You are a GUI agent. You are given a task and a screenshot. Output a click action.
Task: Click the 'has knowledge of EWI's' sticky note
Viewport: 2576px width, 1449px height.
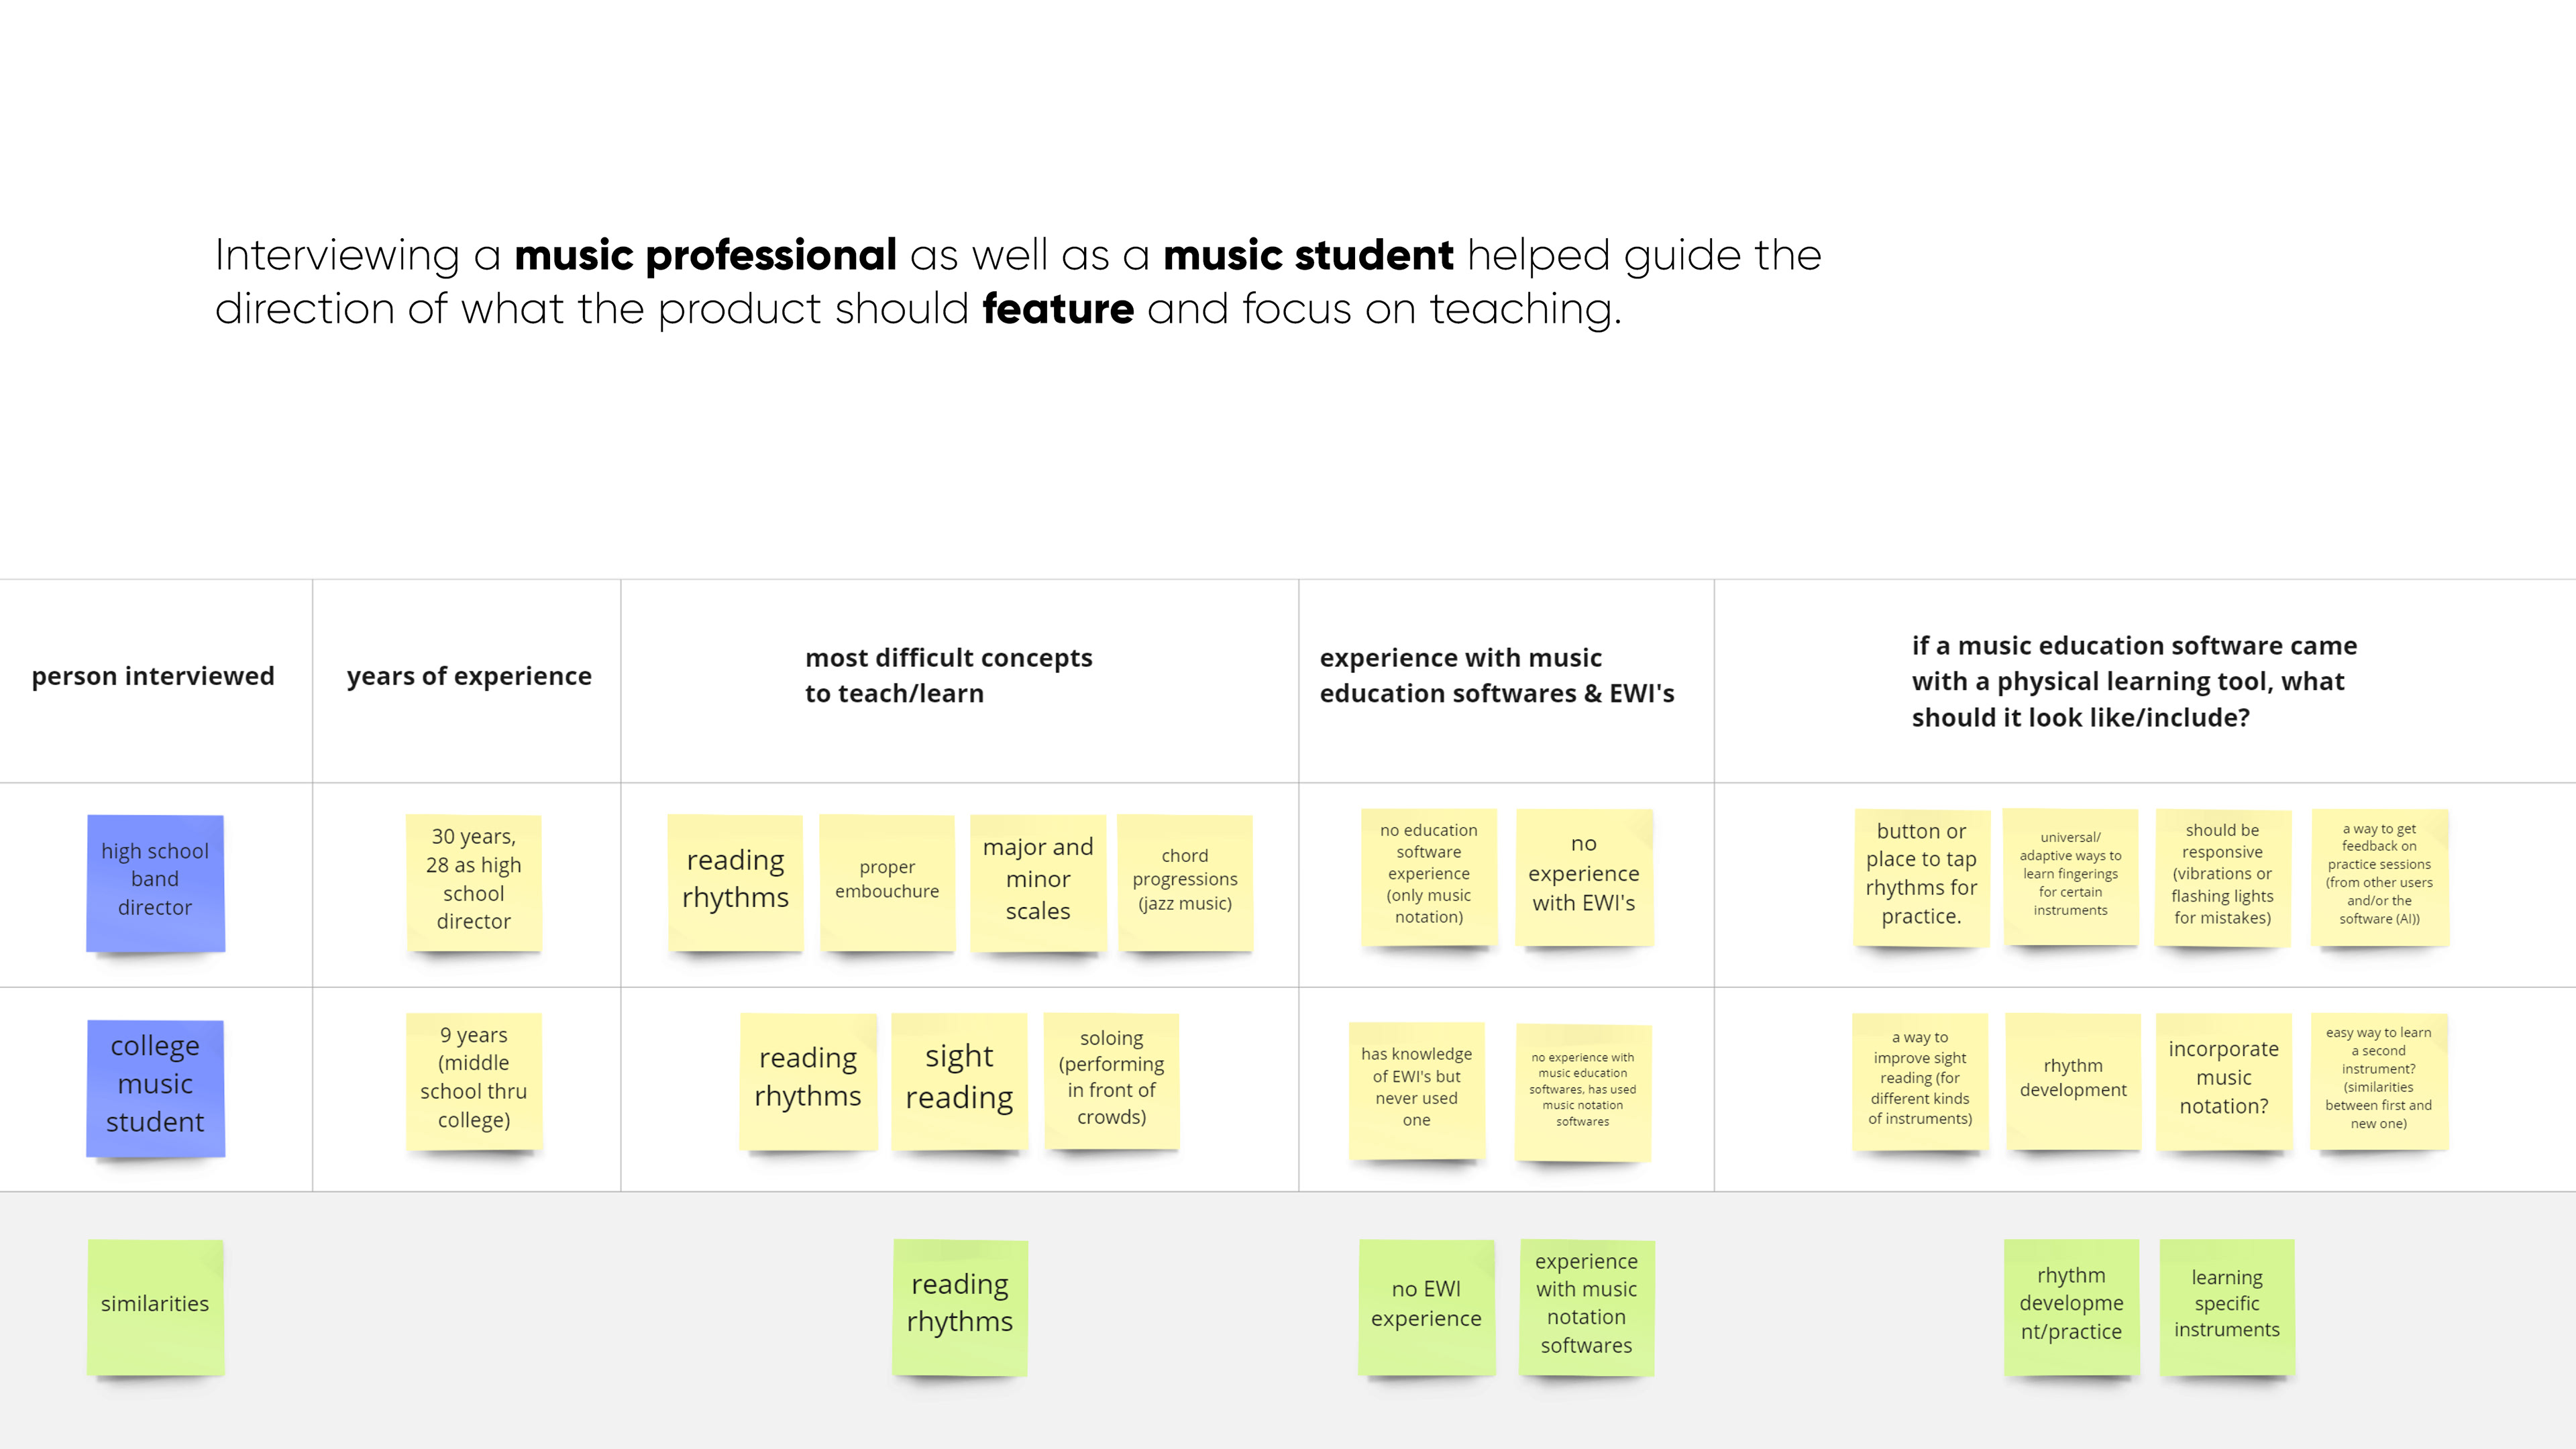click(1416, 1088)
